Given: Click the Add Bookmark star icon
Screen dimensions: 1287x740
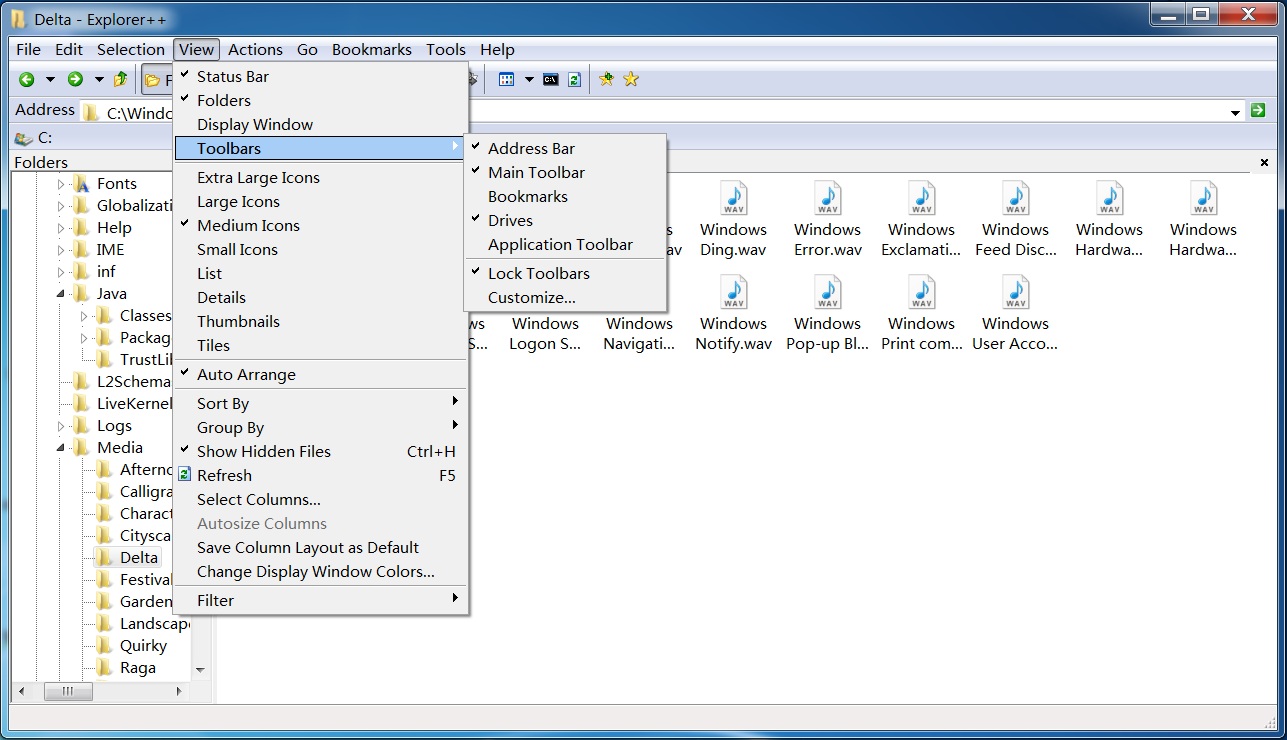Looking at the screenshot, I should pyautogui.click(x=607, y=80).
